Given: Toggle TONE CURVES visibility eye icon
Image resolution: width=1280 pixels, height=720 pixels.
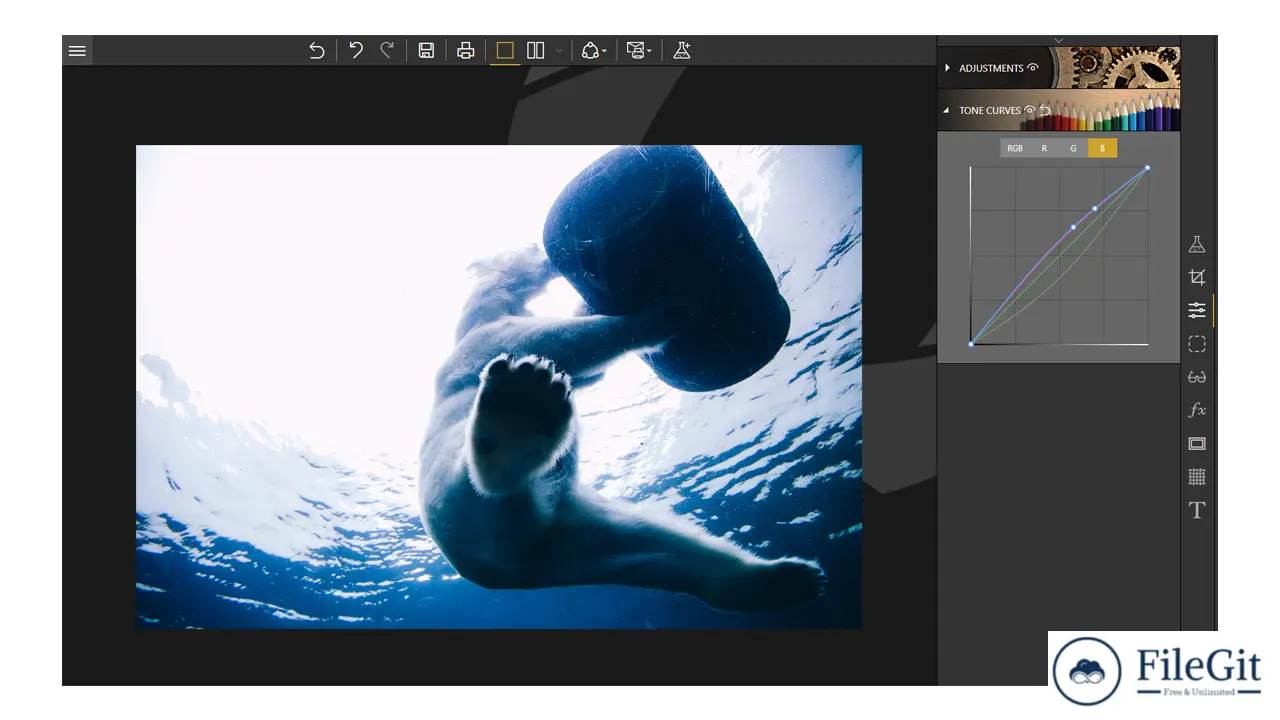Looking at the screenshot, I should click(1029, 110).
